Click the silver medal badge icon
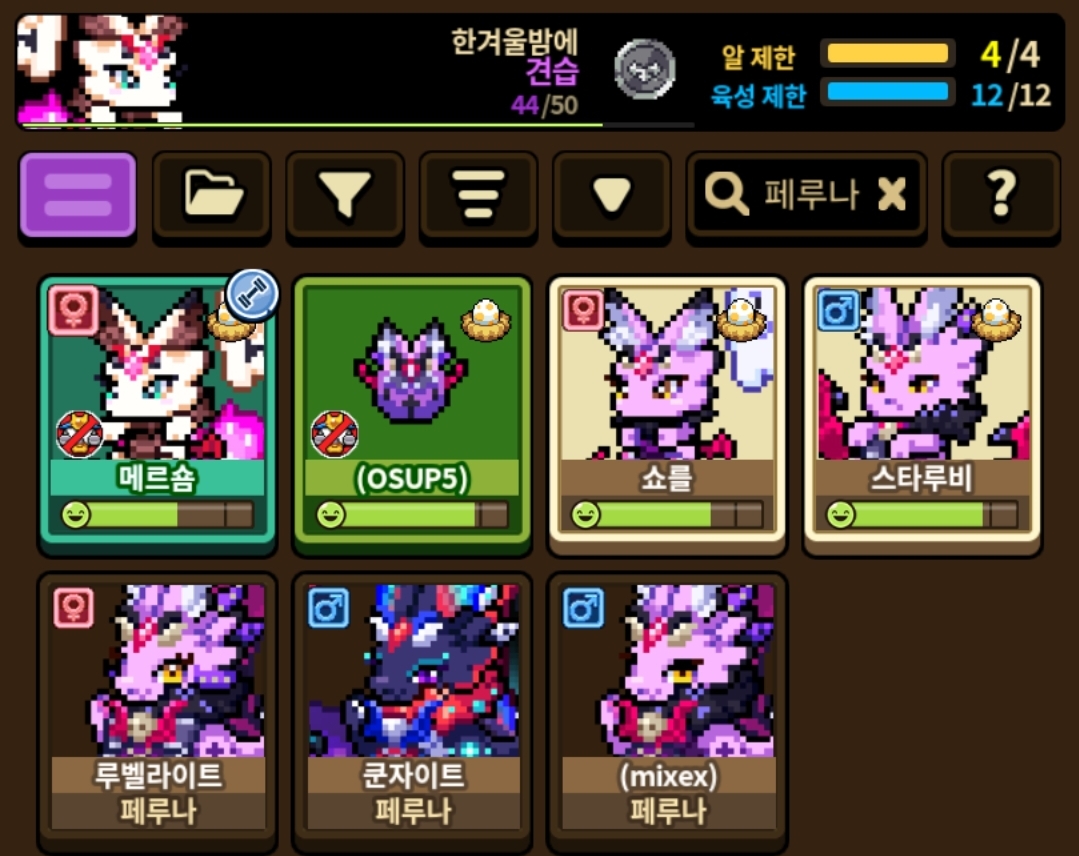Screen dimensions: 1079x856 645,69
